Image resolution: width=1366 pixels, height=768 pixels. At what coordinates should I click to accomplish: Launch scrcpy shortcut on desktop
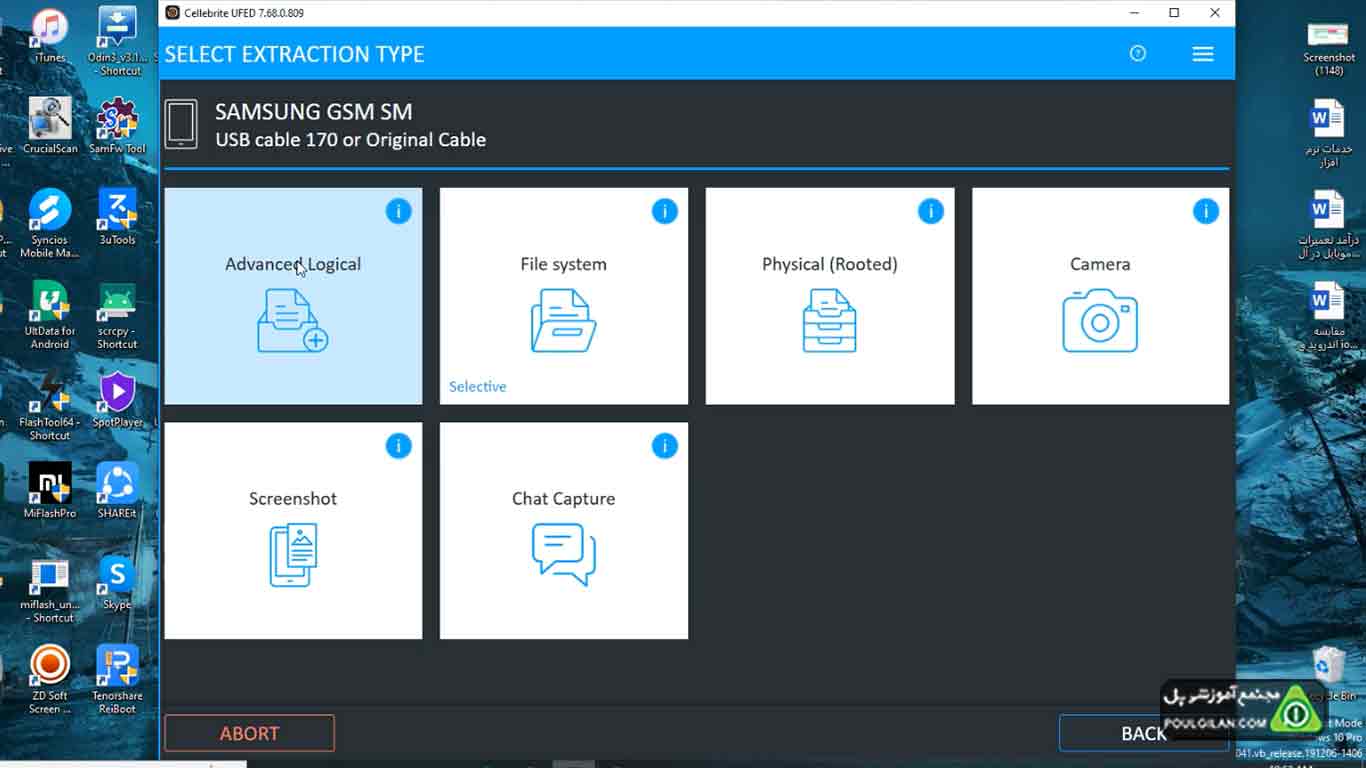[117, 315]
